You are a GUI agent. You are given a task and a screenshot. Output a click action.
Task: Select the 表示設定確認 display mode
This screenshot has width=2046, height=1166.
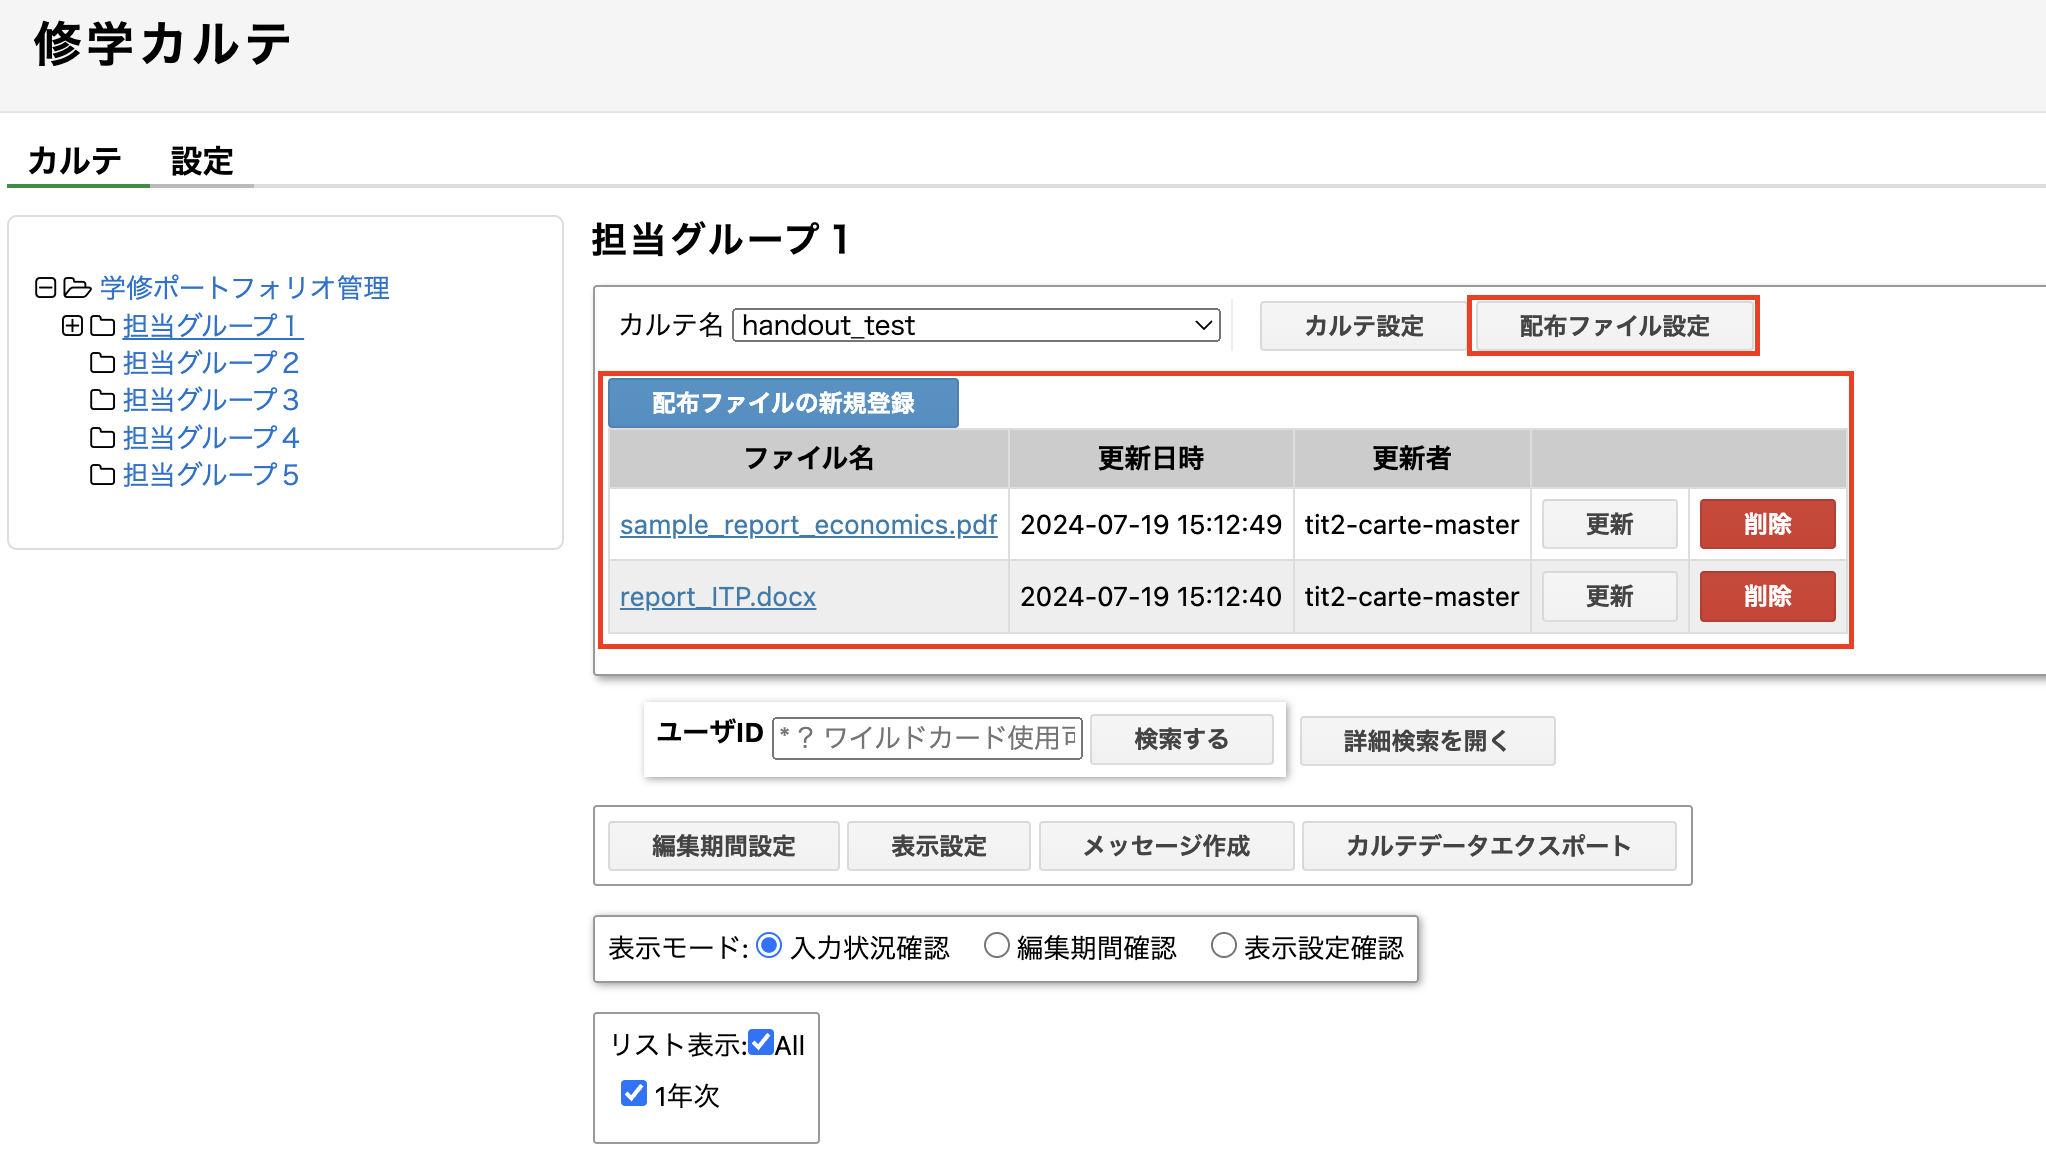1223,946
